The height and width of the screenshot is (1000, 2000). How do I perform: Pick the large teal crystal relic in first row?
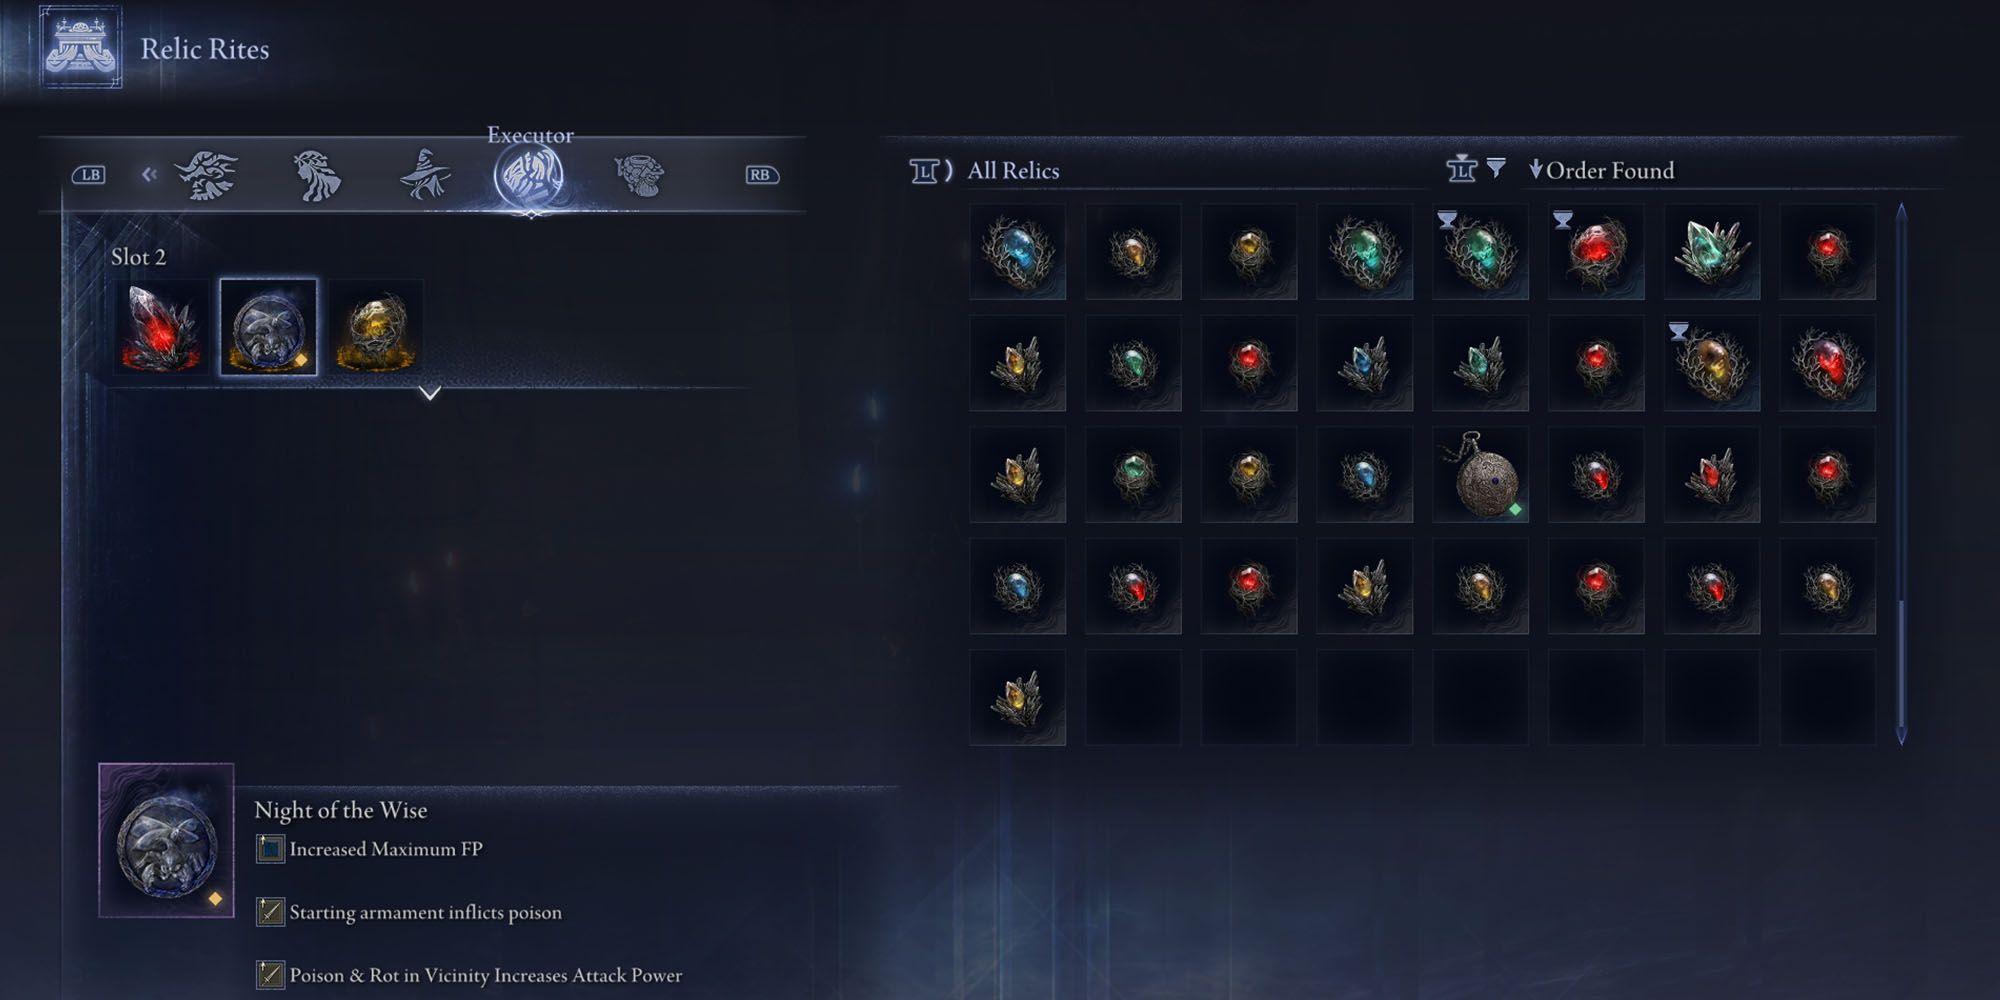[1712, 251]
